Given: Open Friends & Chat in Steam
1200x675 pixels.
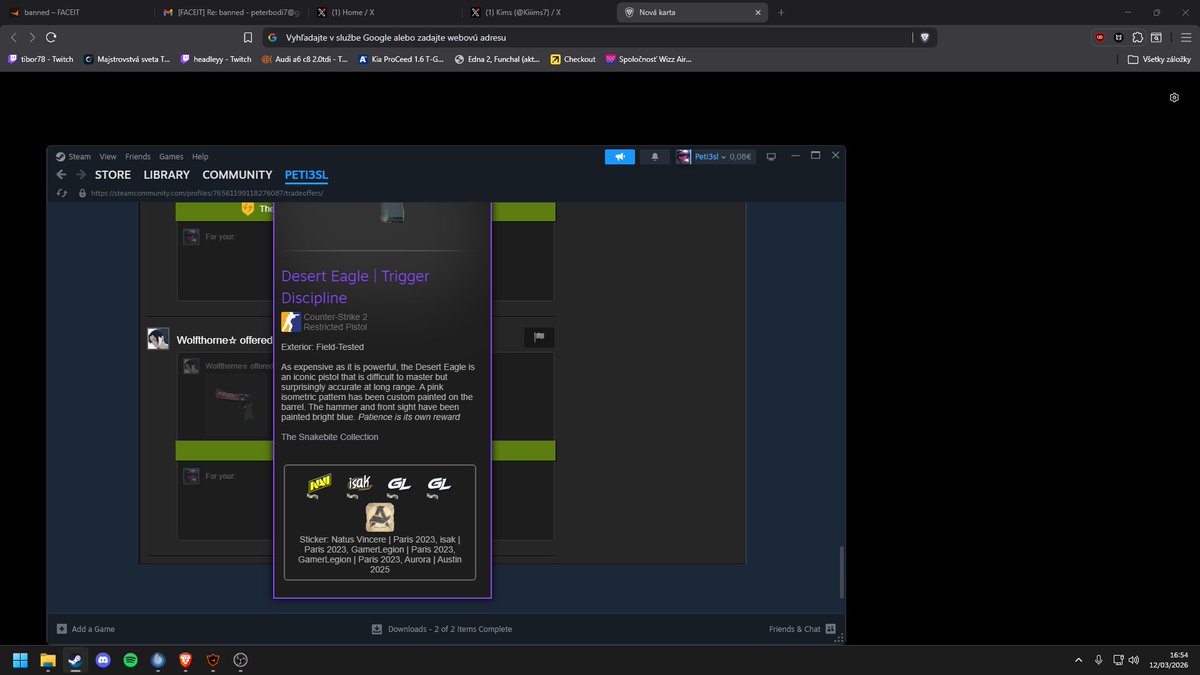Looking at the screenshot, I should [x=802, y=629].
